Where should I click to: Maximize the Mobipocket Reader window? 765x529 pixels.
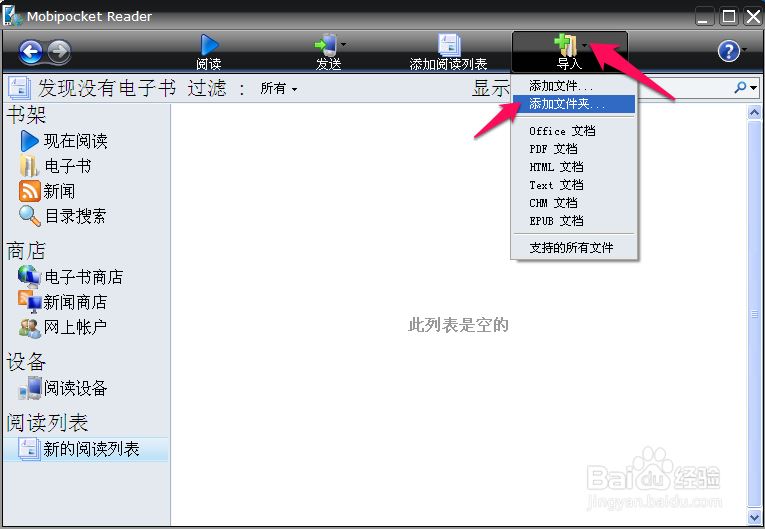(729, 17)
